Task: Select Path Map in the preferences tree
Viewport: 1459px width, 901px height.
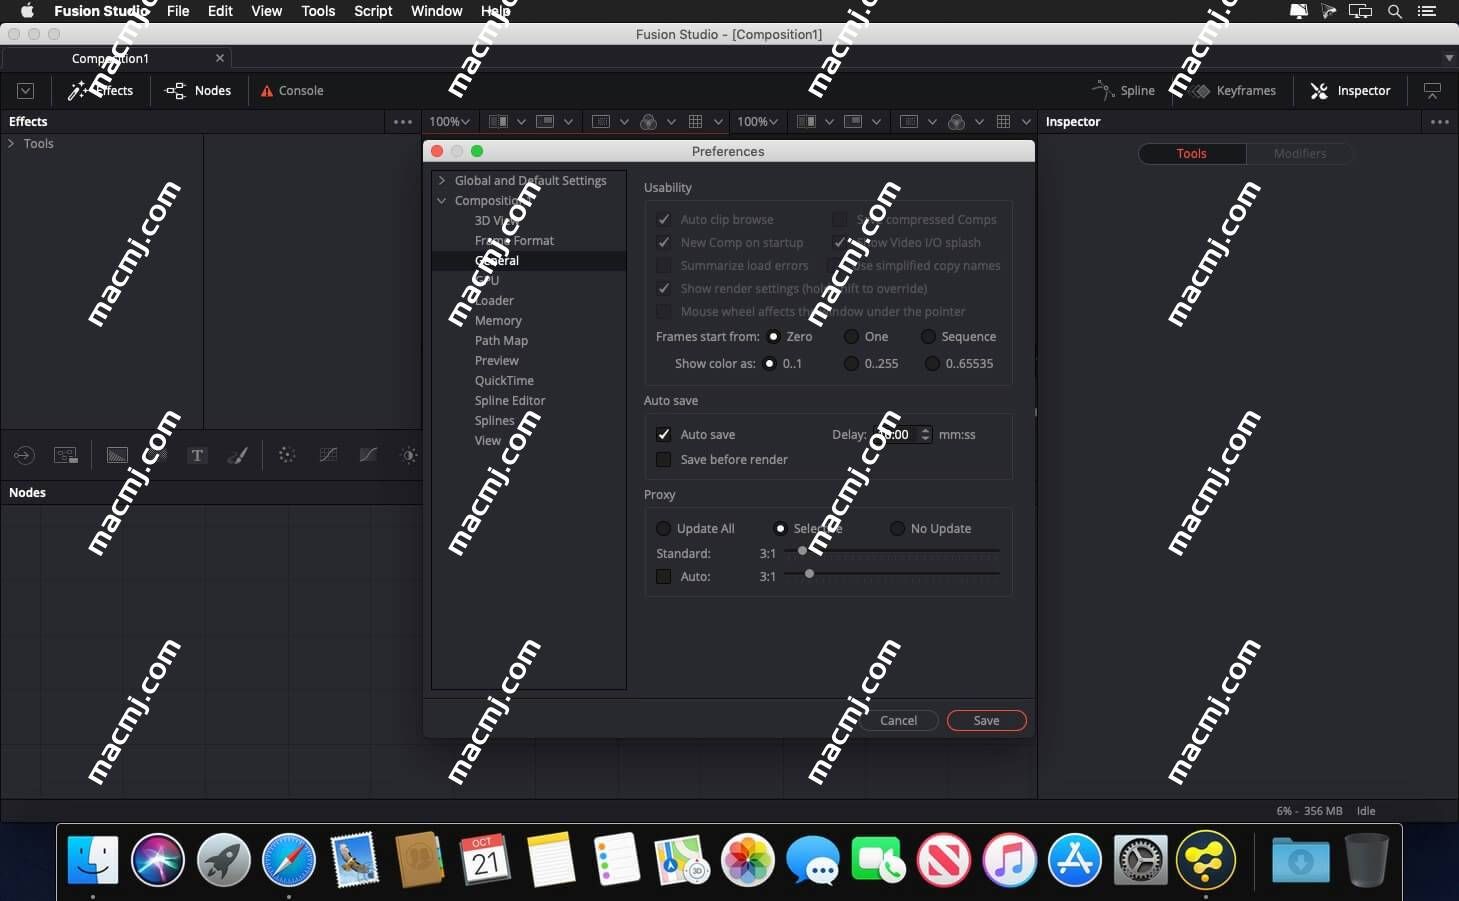Action: click(x=501, y=340)
